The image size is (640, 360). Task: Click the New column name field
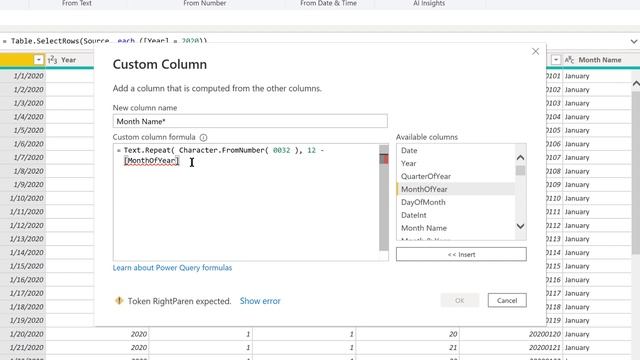[x=250, y=121]
